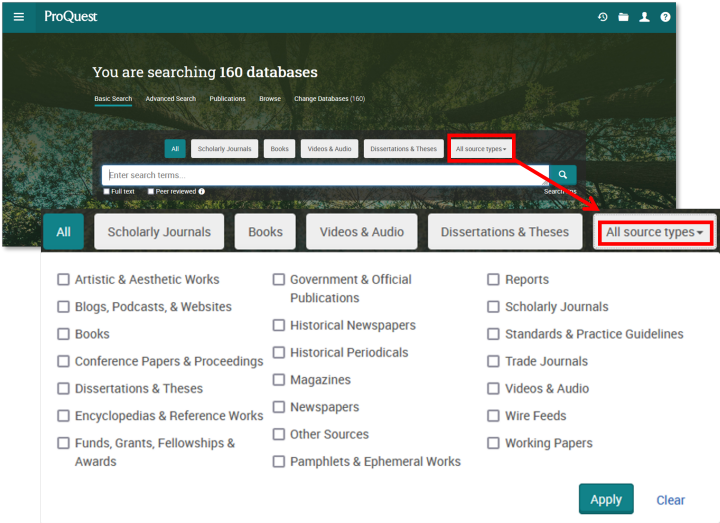Enable the Trade Journals checkbox
Screen dimensions: 720x523
point(494,361)
